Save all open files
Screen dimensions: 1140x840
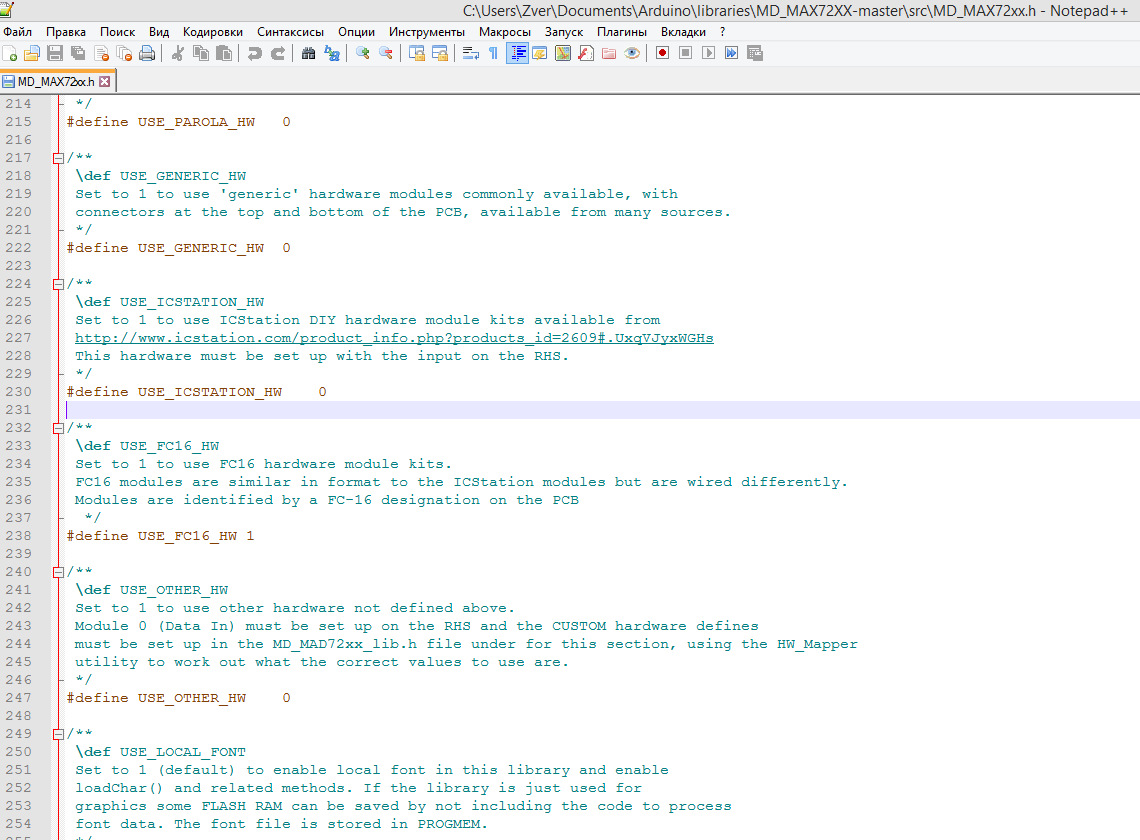point(78,53)
